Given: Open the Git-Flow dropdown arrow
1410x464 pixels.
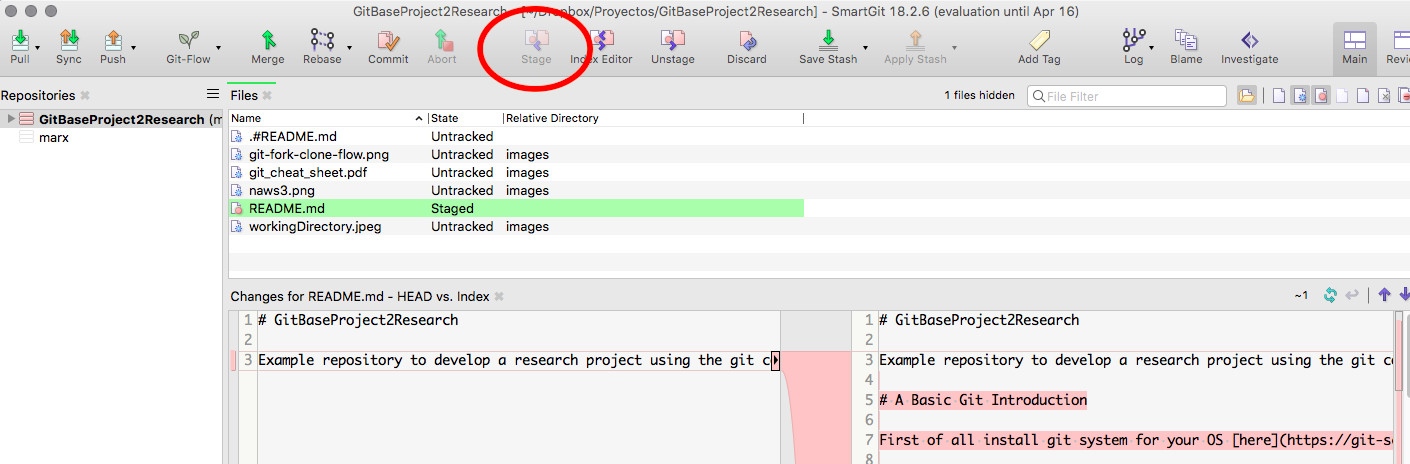Looking at the screenshot, I should coord(218,47).
